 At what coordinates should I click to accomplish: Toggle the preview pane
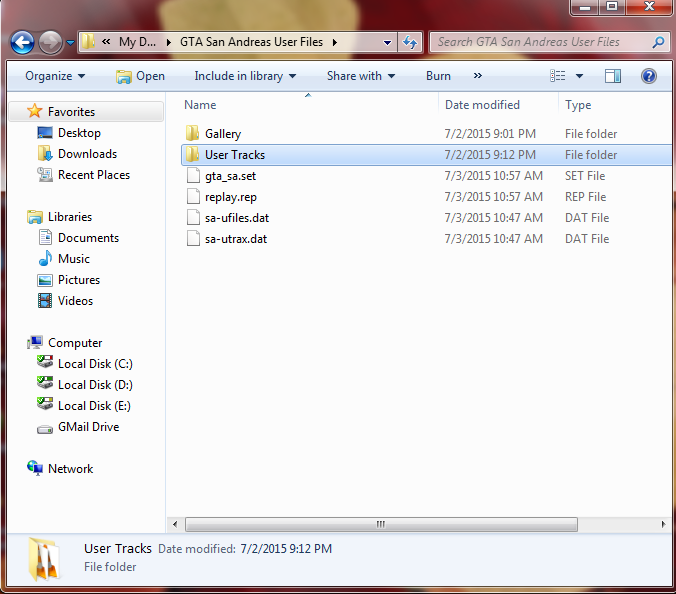point(613,76)
